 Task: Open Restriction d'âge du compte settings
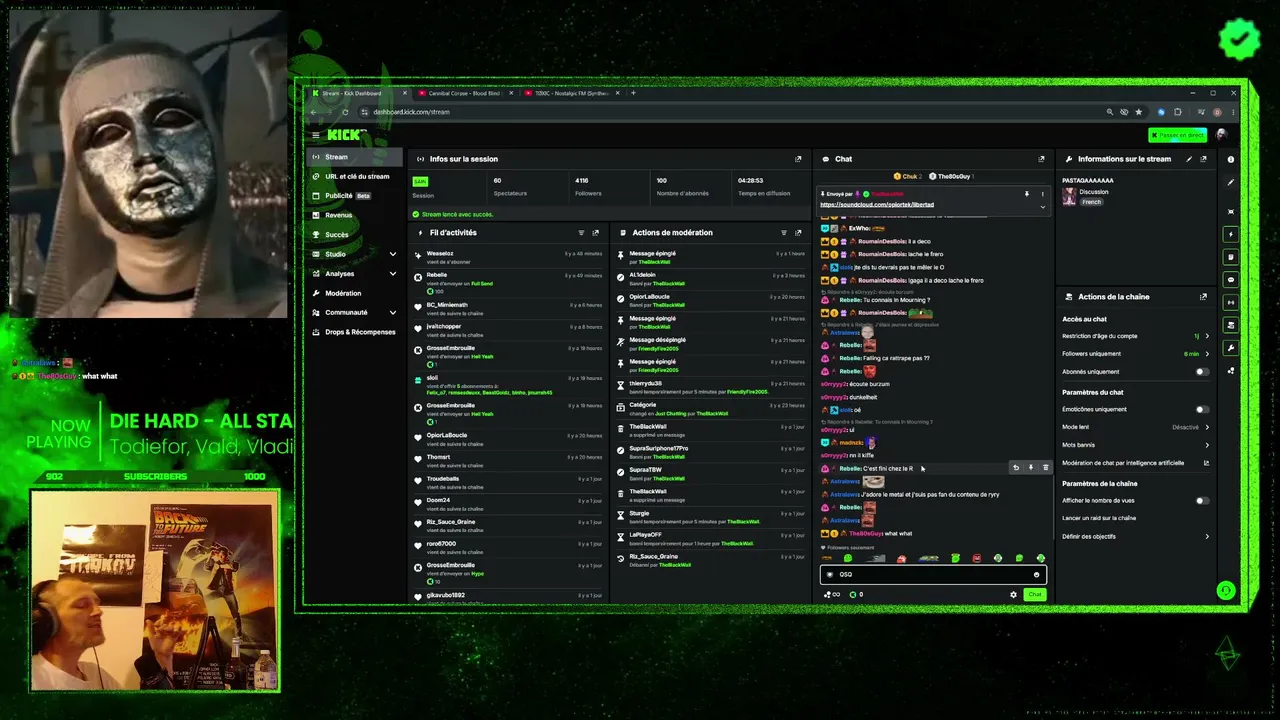1135,336
